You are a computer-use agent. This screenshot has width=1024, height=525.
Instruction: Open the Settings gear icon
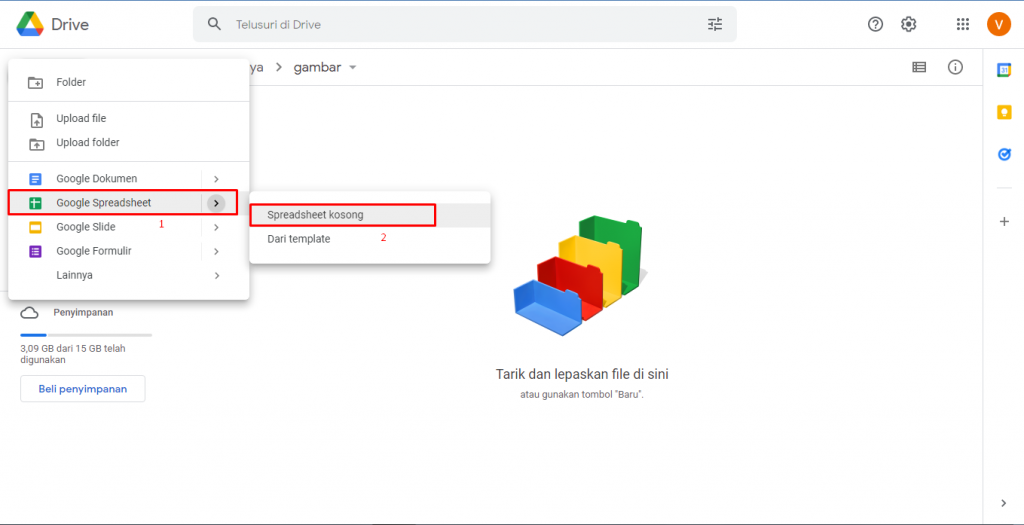click(908, 24)
